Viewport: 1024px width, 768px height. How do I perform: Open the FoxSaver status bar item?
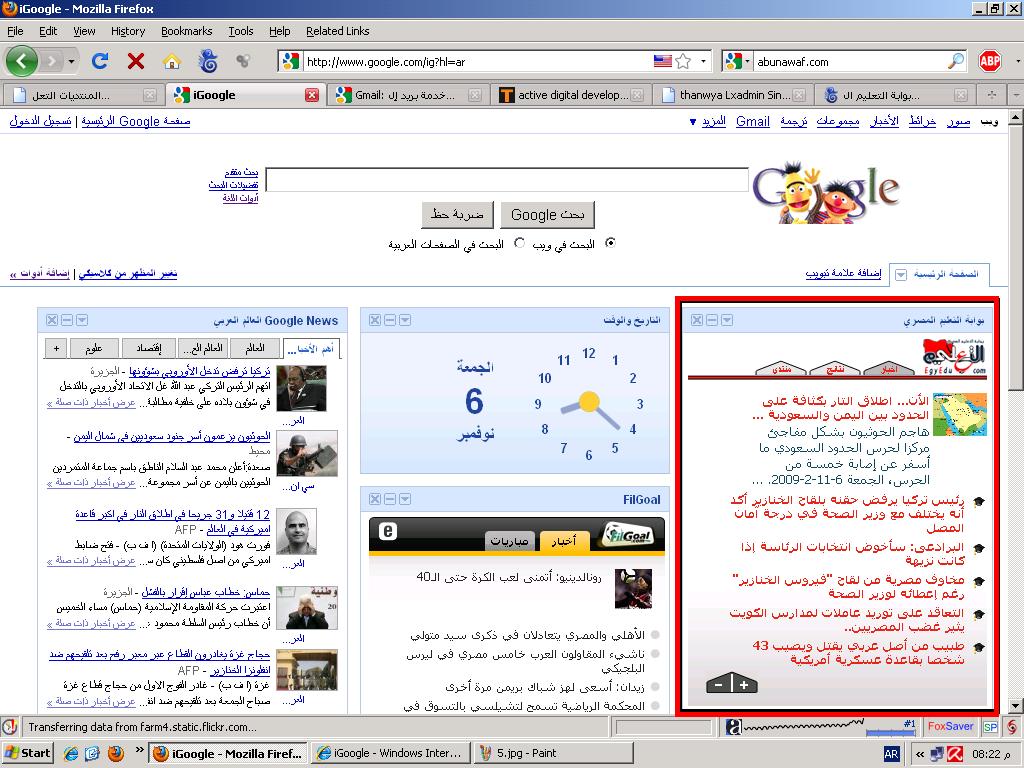(950, 726)
